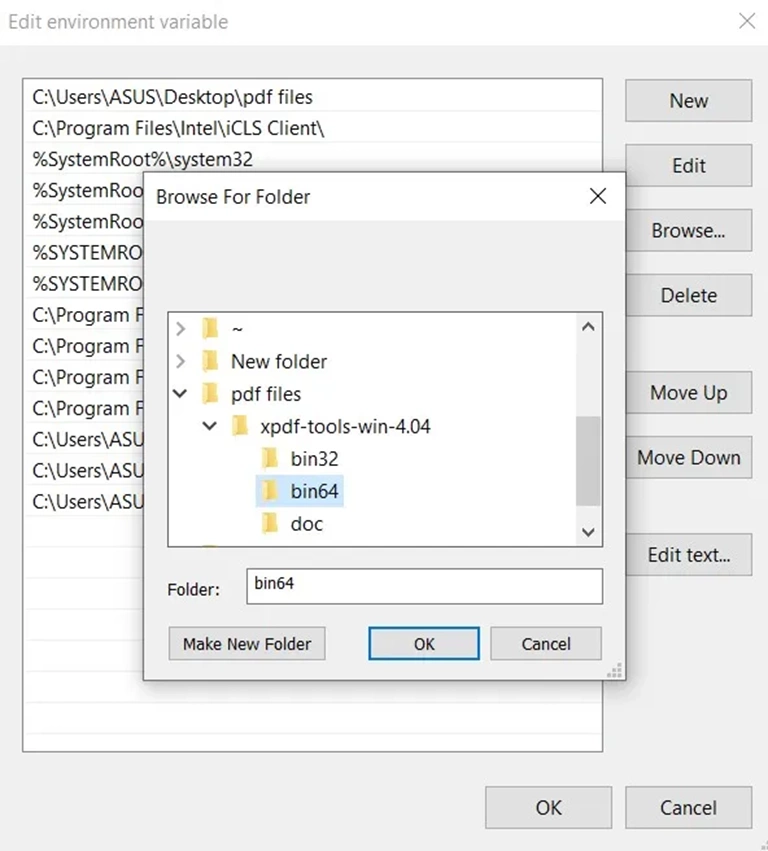Cancel the Browse For Folder dialog

[x=546, y=644]
